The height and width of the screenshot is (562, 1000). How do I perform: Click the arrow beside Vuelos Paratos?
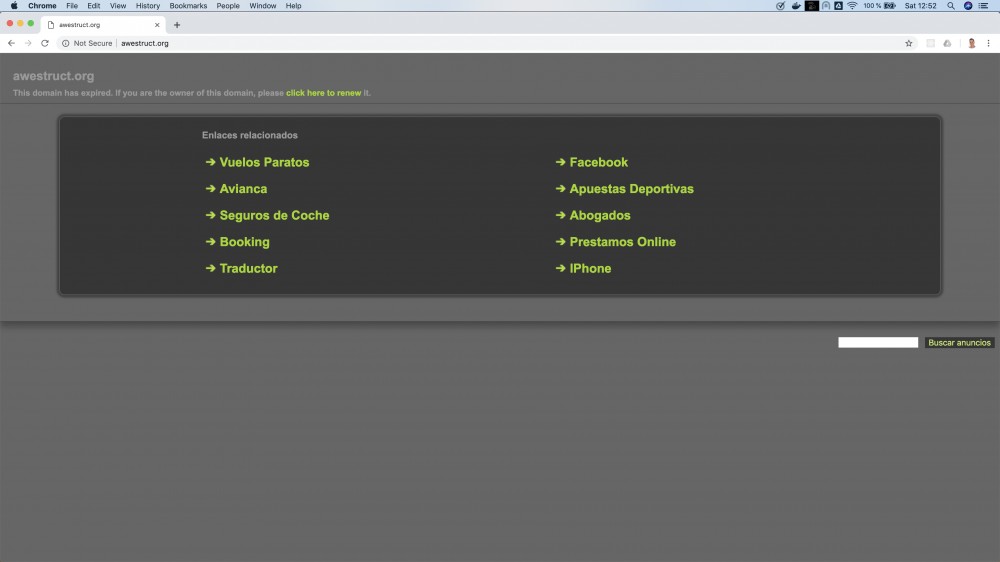[210, 162]
